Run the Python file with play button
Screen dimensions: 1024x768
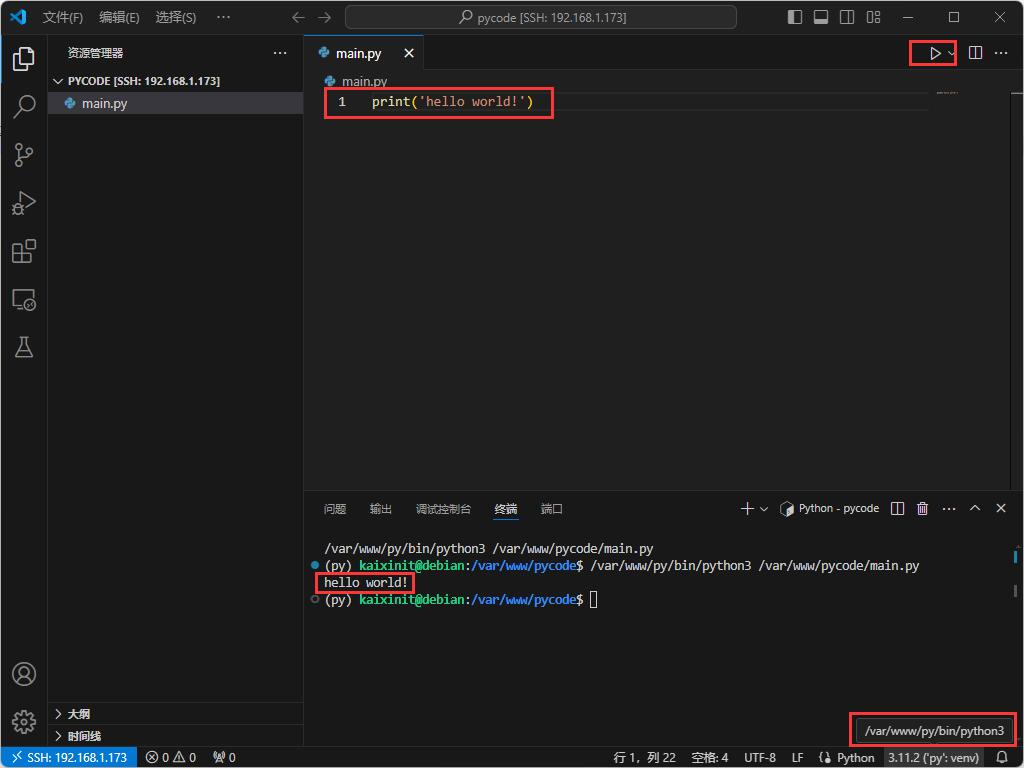934,53
